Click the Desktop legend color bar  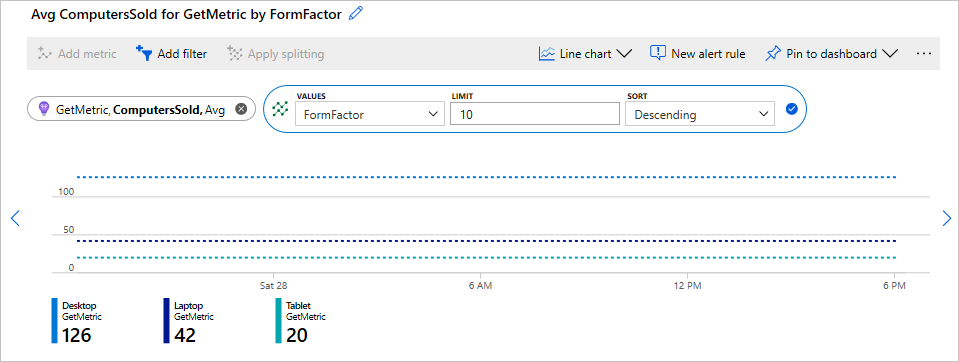(54, 320)
